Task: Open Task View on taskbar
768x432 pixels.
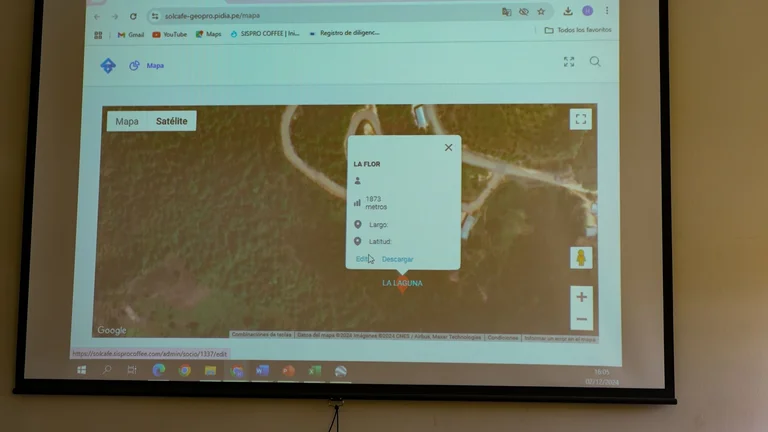Action: coord(132,370)
